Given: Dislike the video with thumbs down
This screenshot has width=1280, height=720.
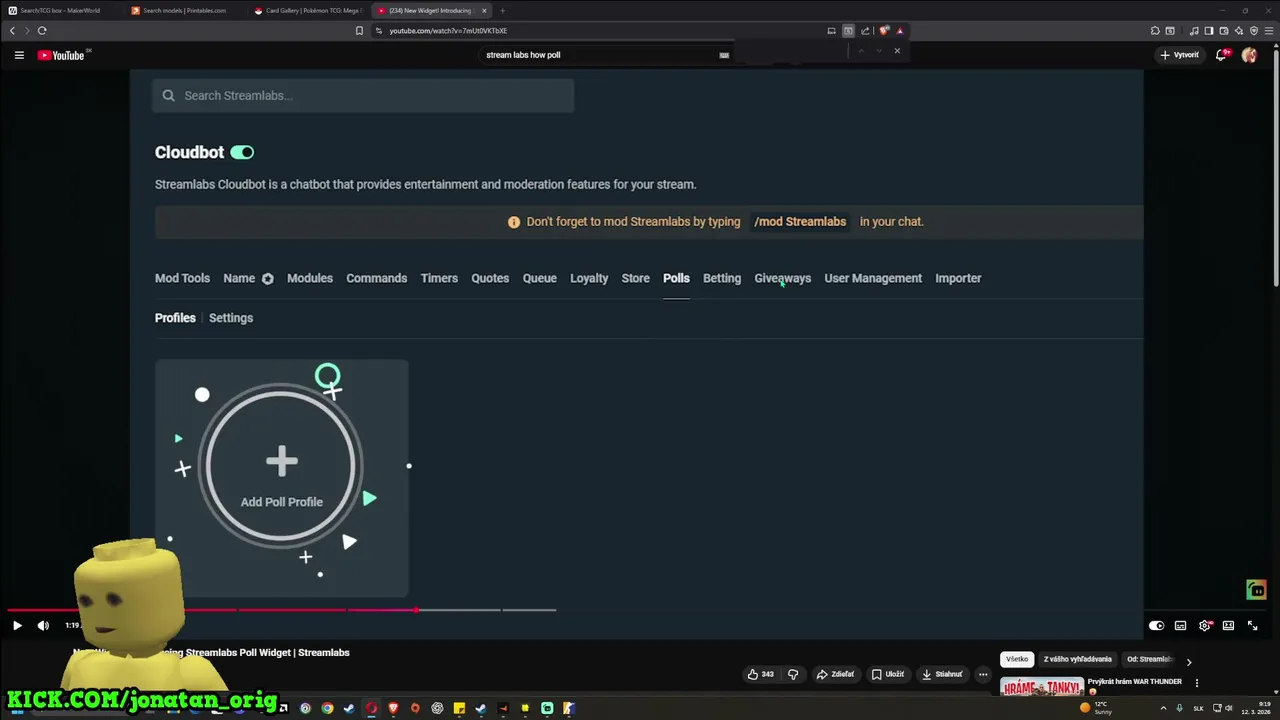Looking at the screenshot, I should [x=793, y=674].
